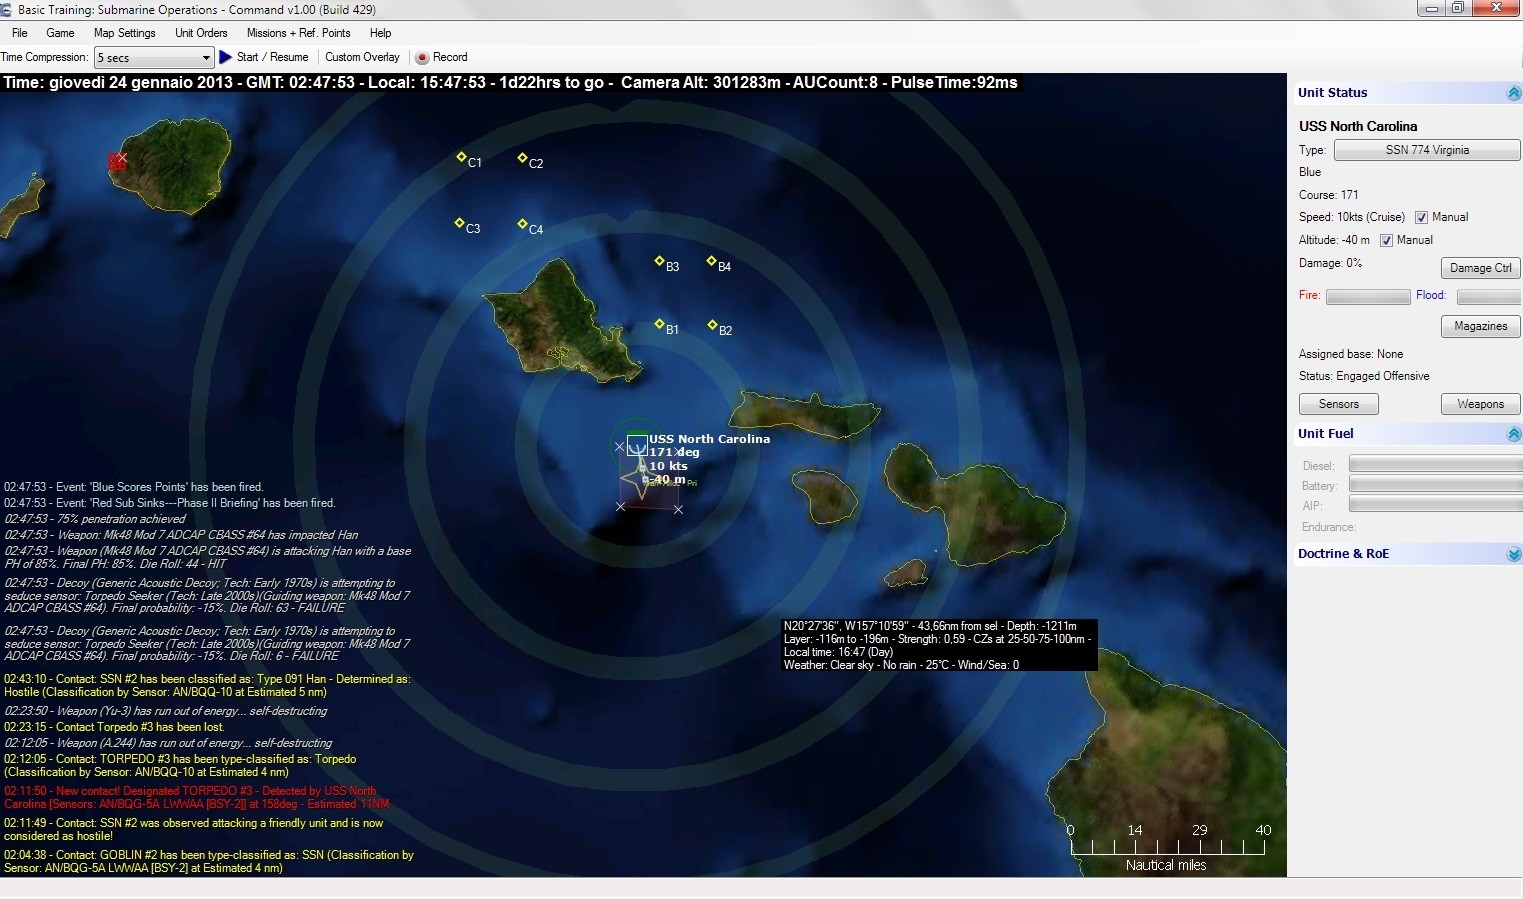Viewport: 1523px width, 899px height.
Task: Click the AIP fuel bar
Action: (1435, 504)
